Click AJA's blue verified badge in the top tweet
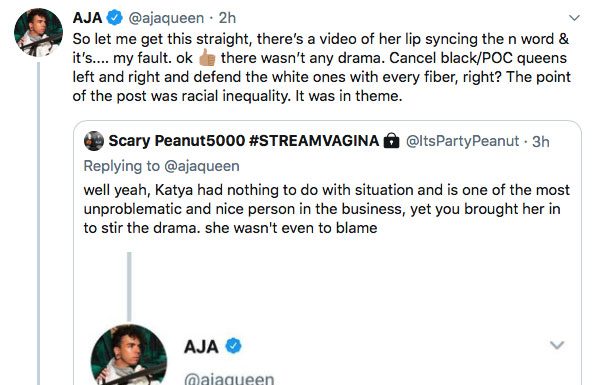595x385 pixels. (115, 18)
